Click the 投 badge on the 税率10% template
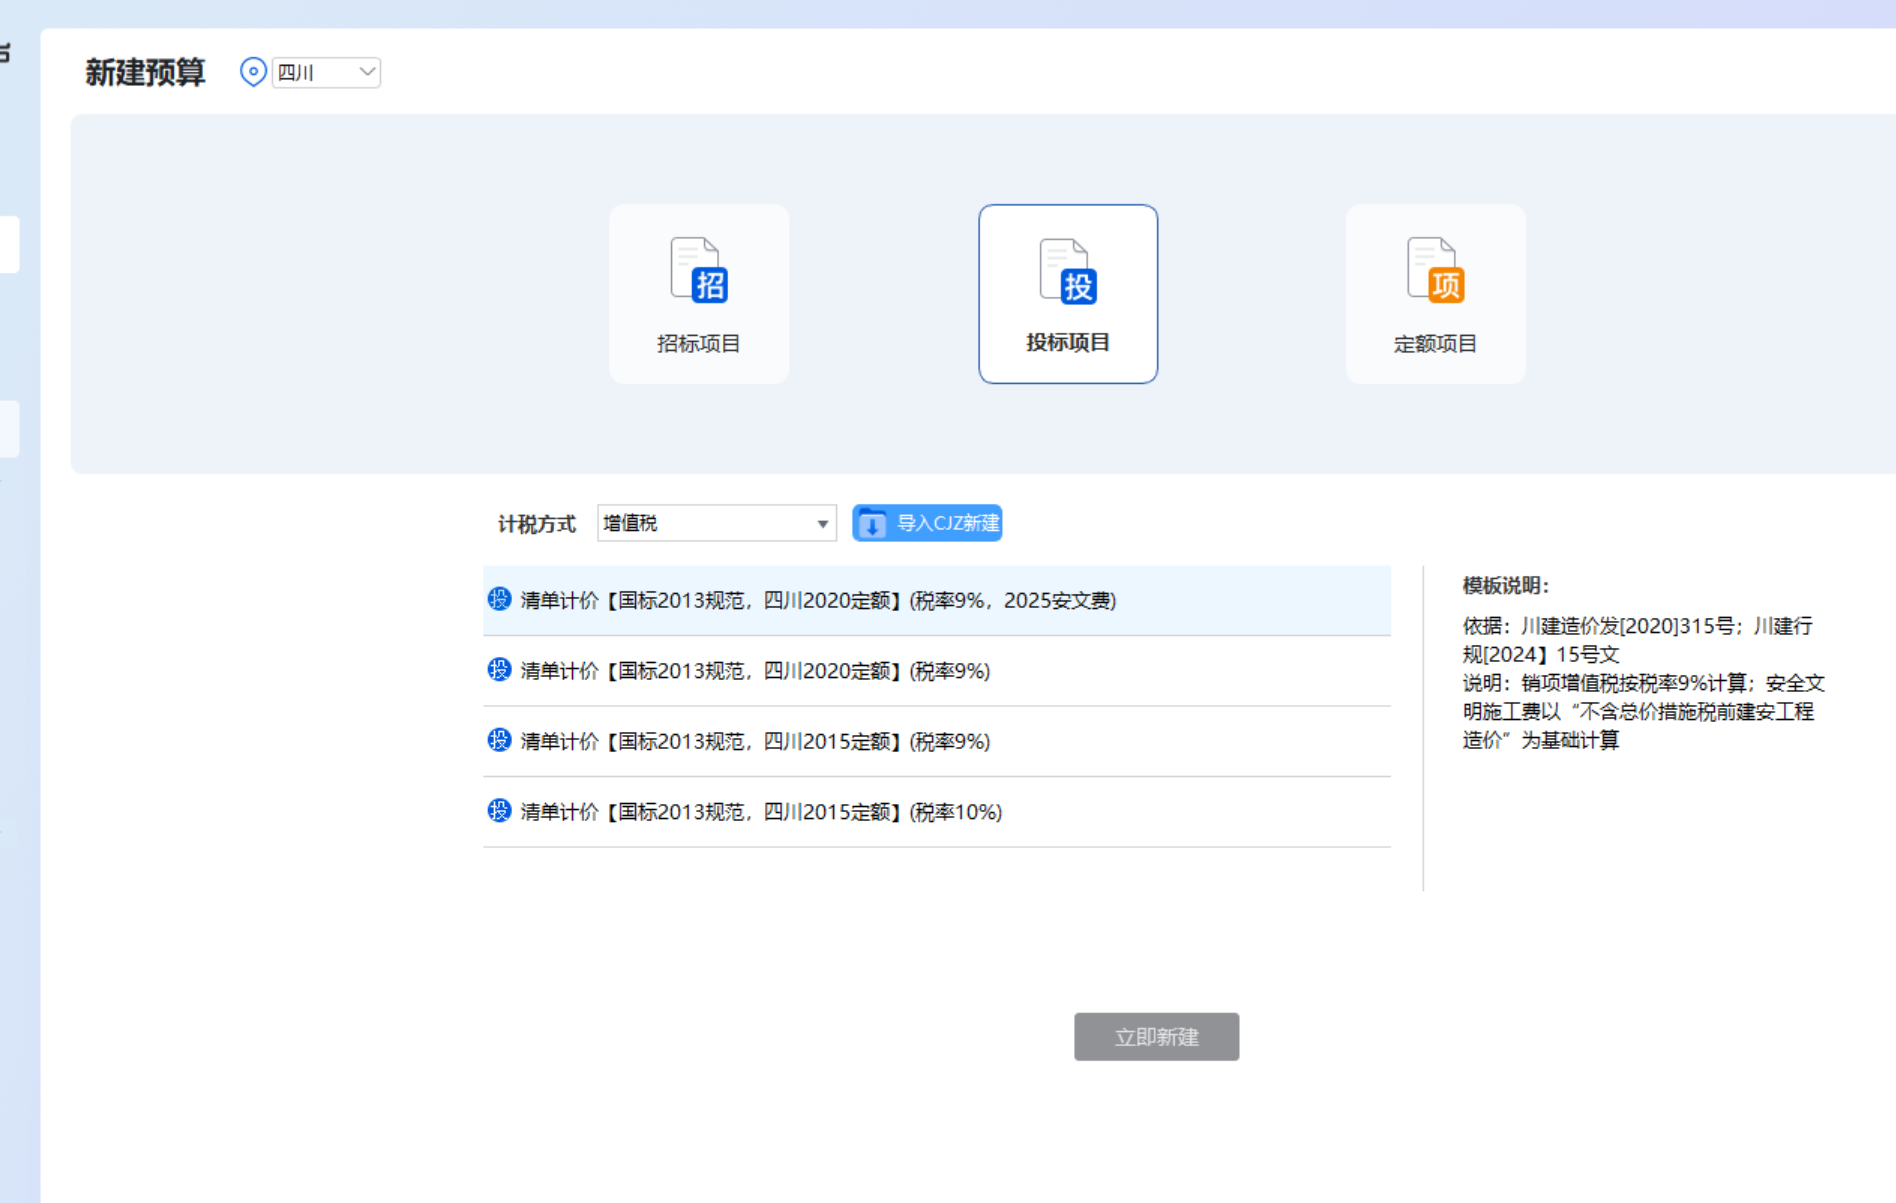Image resolution: width=1896 pixels, height=1203 pixels. 498,811
